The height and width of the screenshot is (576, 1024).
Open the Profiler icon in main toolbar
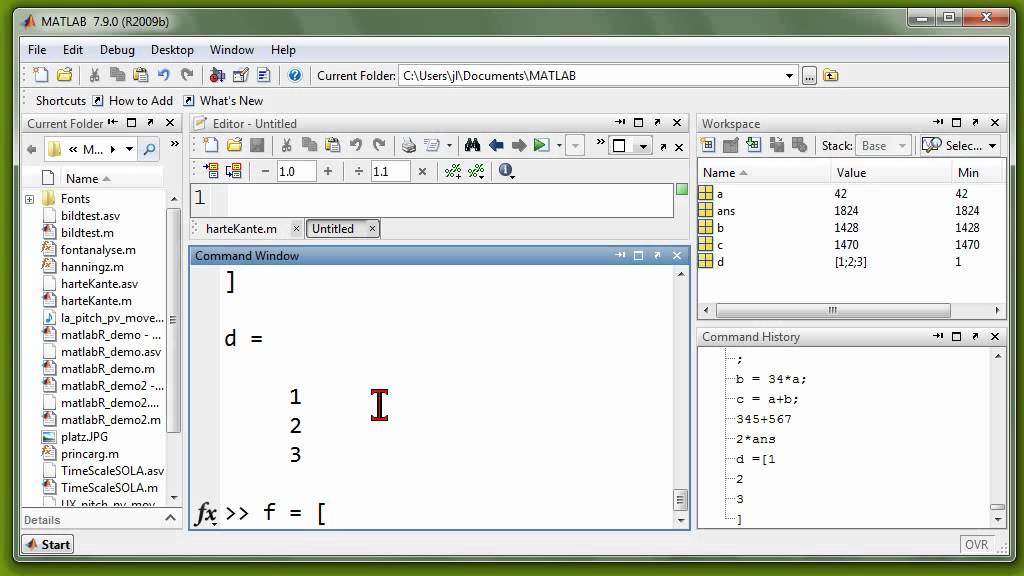[264, 75]
